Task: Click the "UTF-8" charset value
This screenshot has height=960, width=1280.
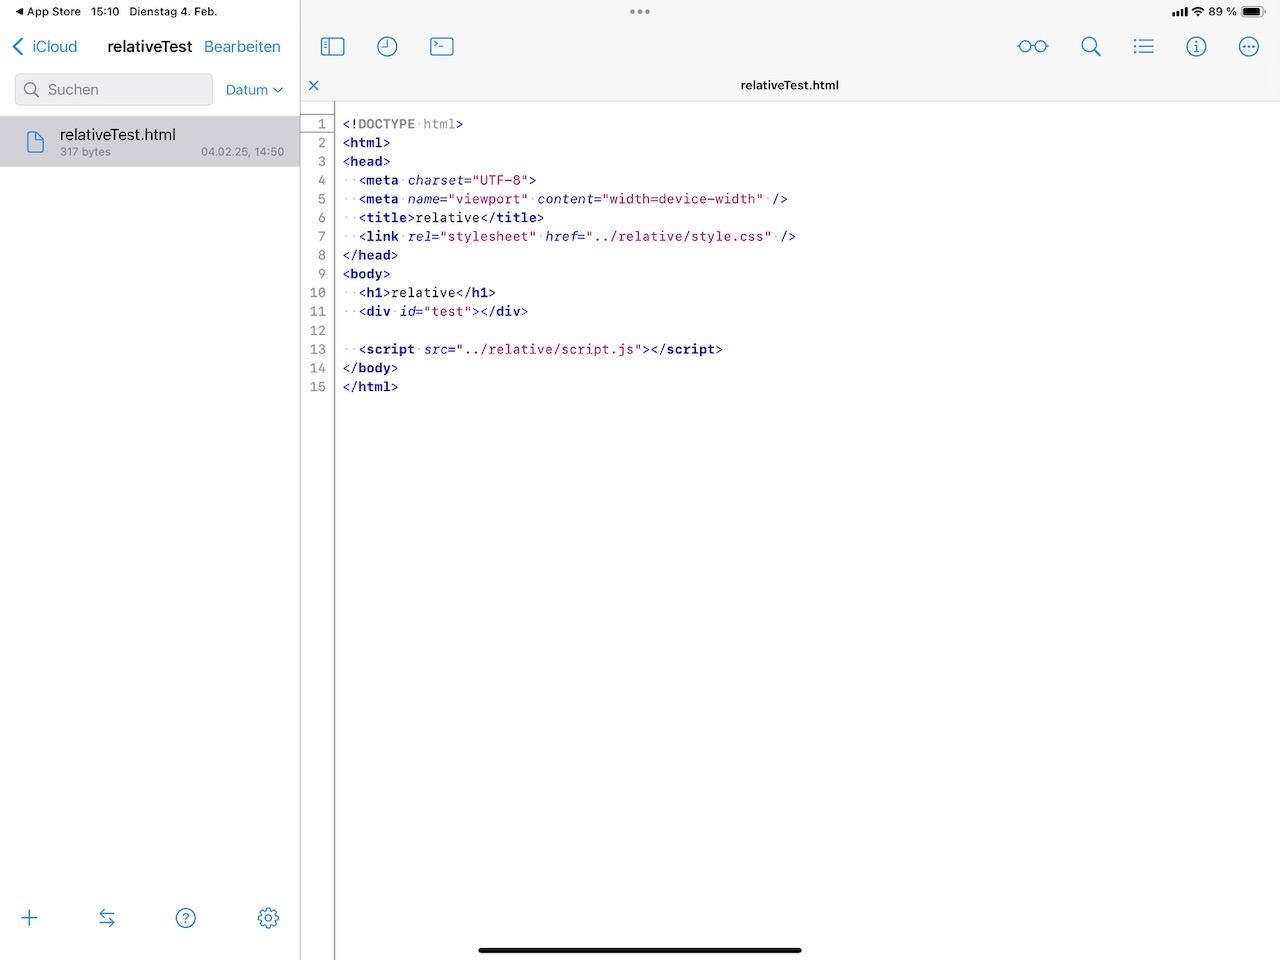Action: pyautogui.click(x=500, y=180)
